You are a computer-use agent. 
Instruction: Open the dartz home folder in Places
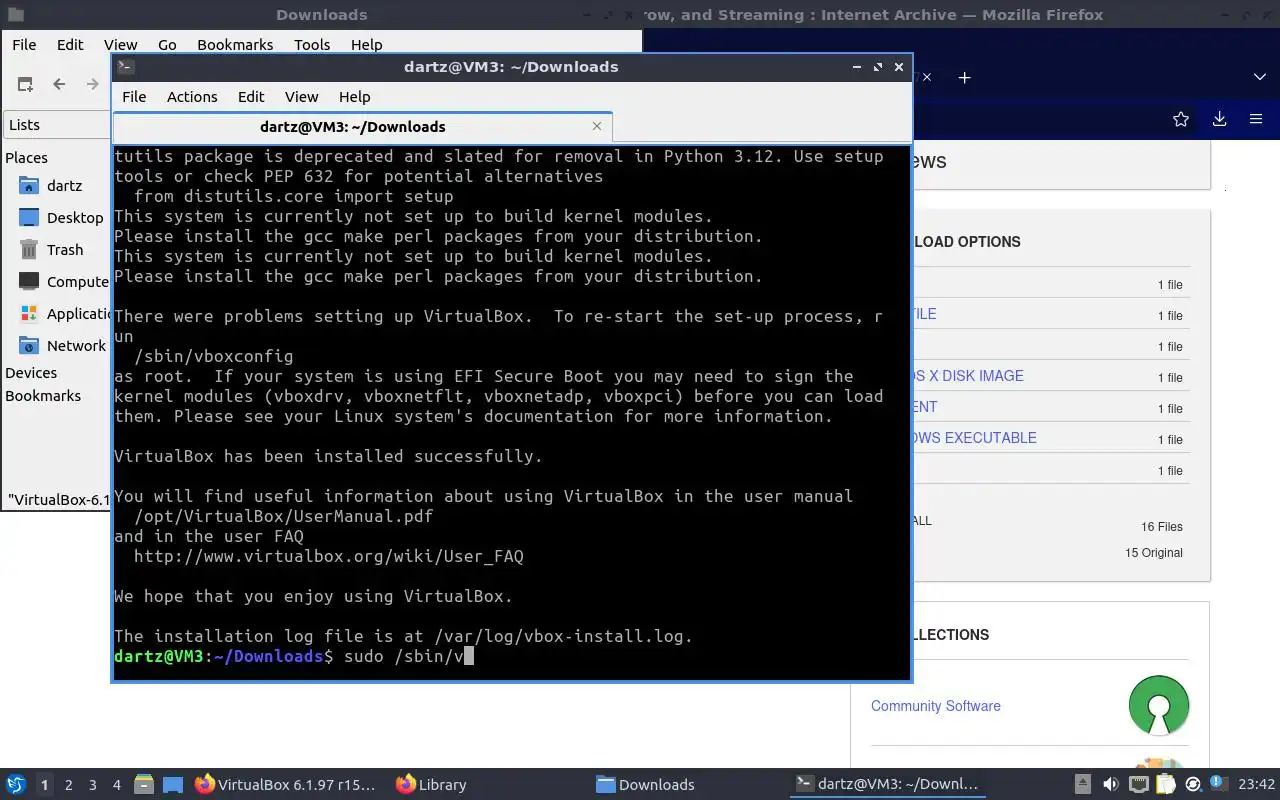coord(64,186)
